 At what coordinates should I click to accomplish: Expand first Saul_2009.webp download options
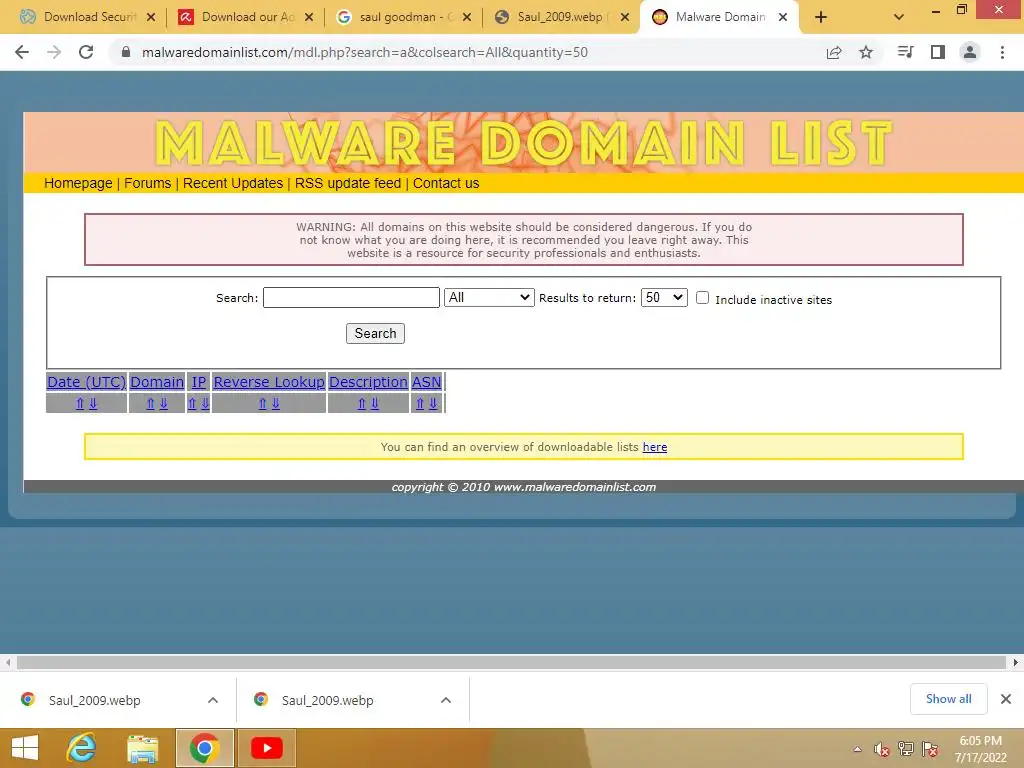click(x=213, y=700)
